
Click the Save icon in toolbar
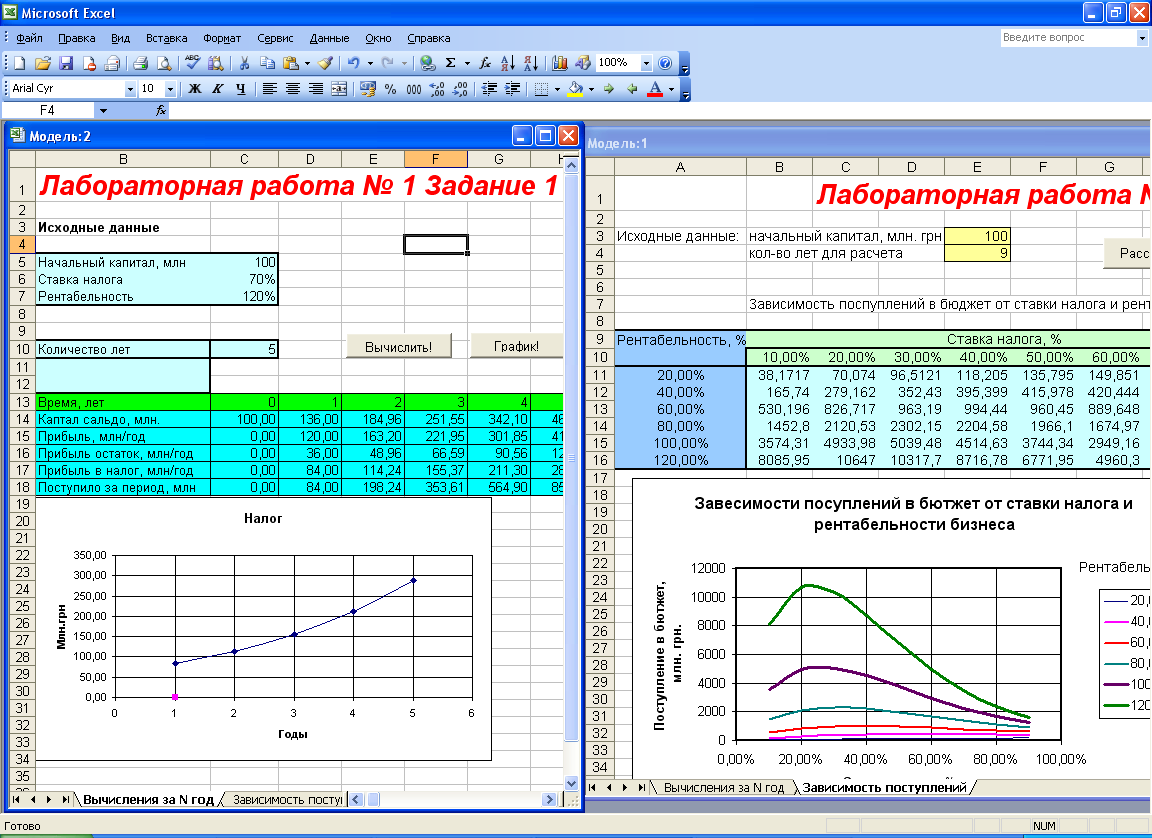(x=66, y=63)
